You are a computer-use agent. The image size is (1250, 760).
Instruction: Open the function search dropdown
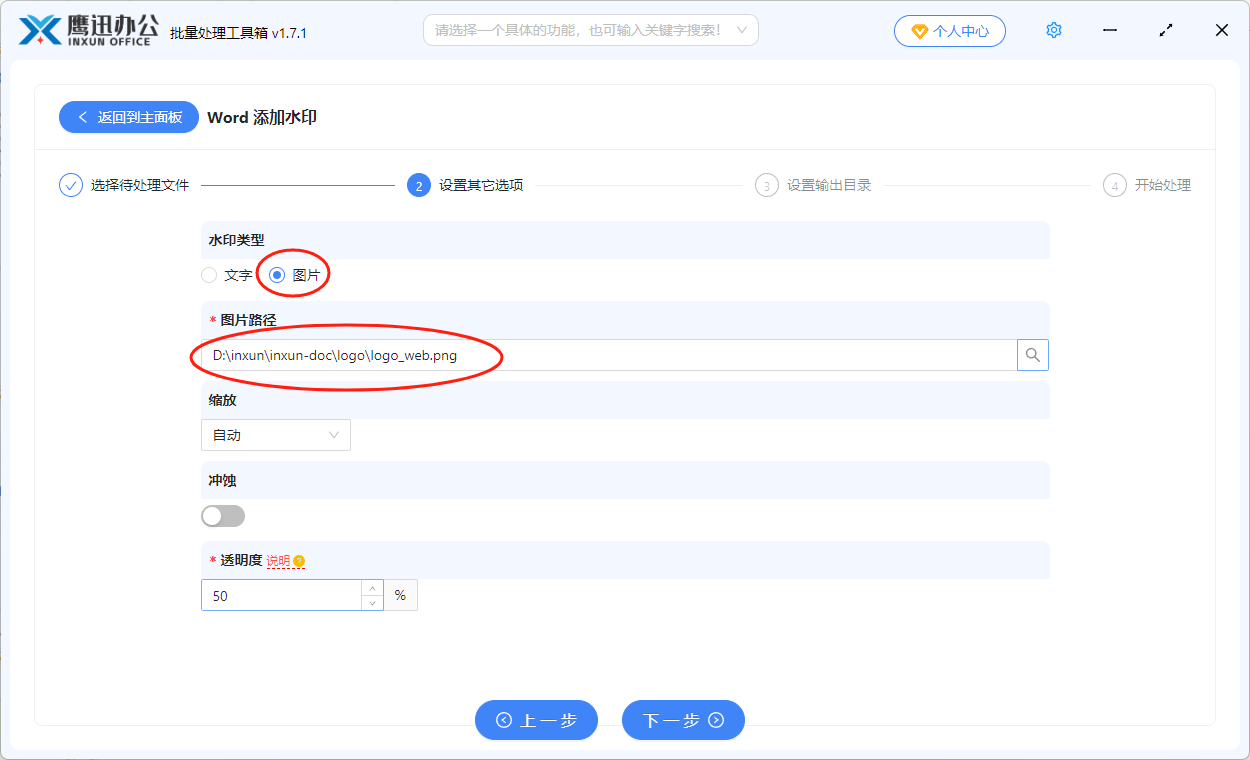(x=591, y=30)
